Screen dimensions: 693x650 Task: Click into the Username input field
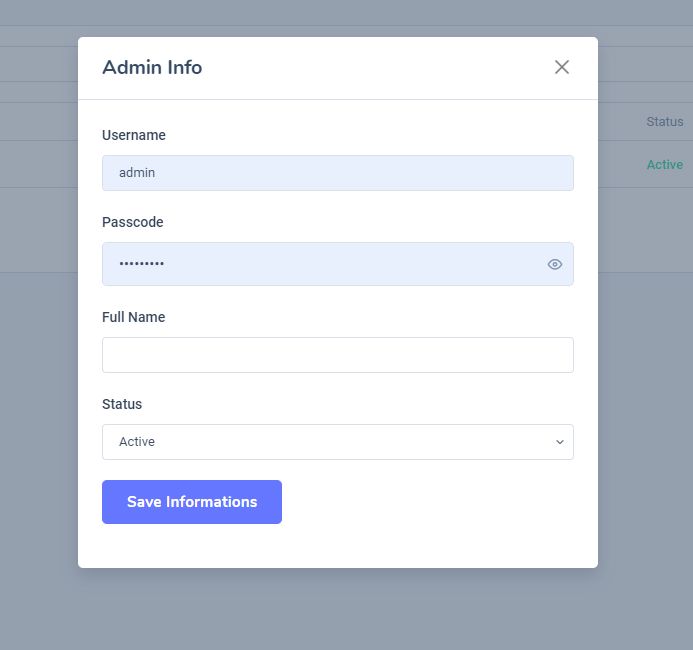pos(337,173)
